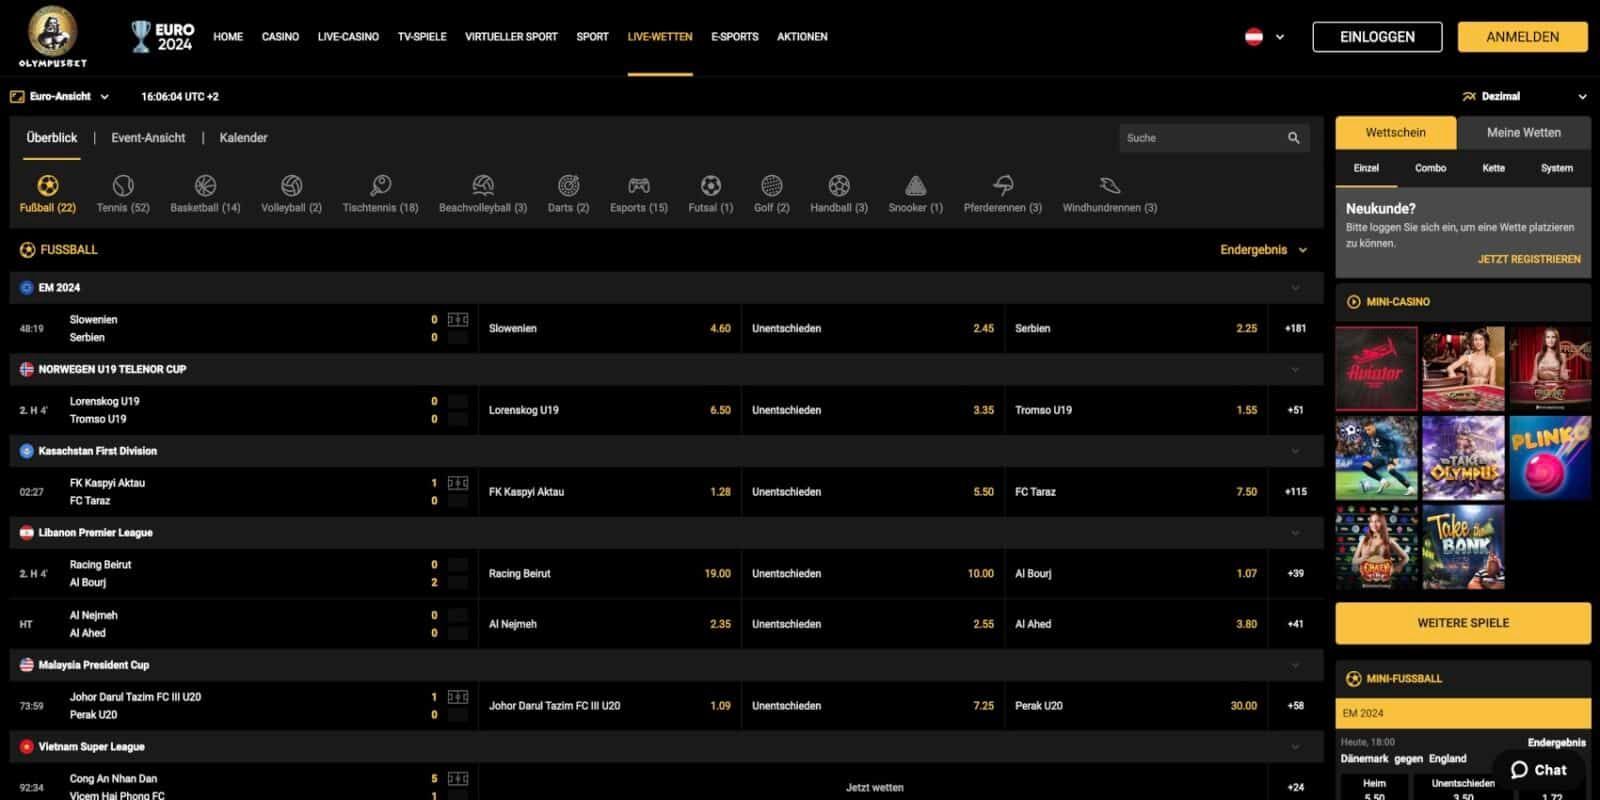Collapse the EM 2024 league section
This screenshot has width=1600, height=800.
(1295, 288)
